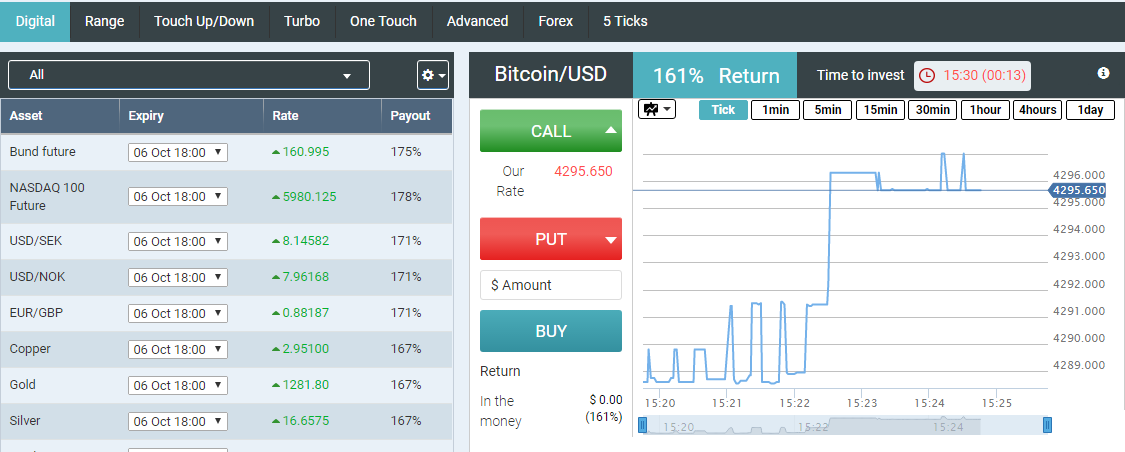
Task: Open expiry dropdown for USD/SEK
Action: click(178, 241)
